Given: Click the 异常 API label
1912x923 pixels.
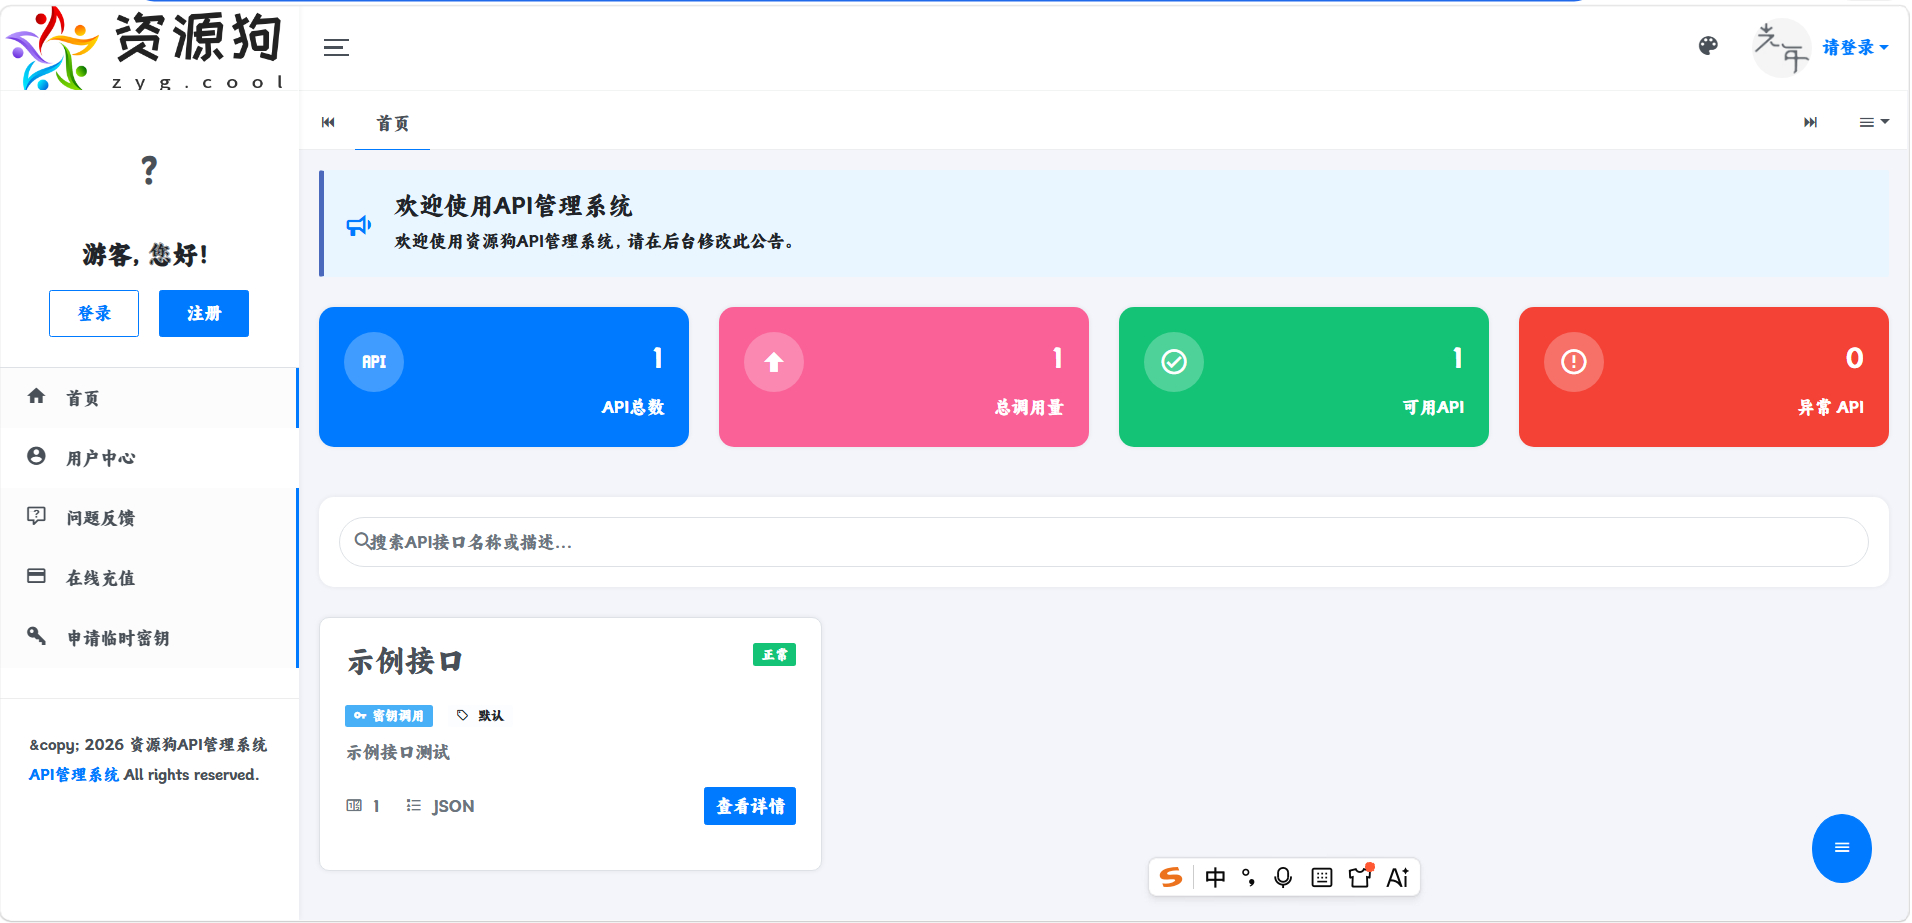Looking at the screenshot, I should [x=1831, y=407].
